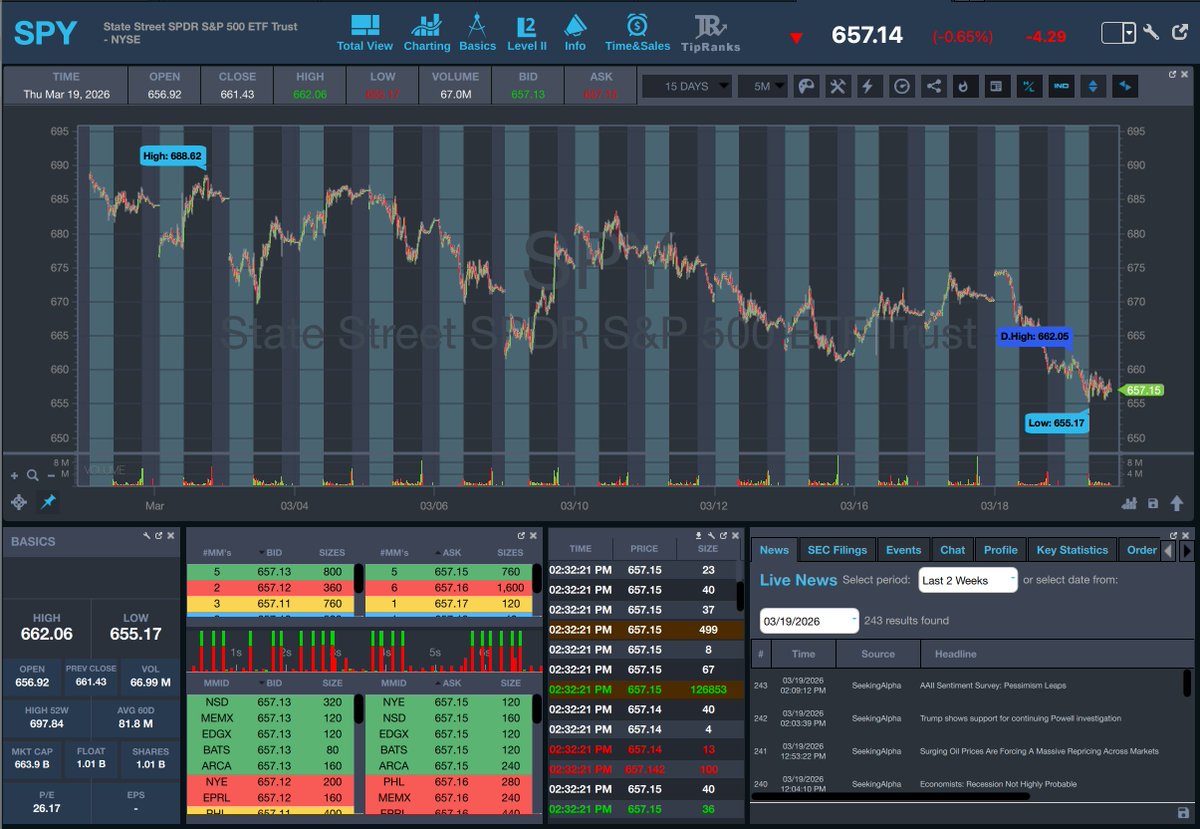Click the share chart icon
This screenshot has height=829, width=1200.
tap(933, 86)
